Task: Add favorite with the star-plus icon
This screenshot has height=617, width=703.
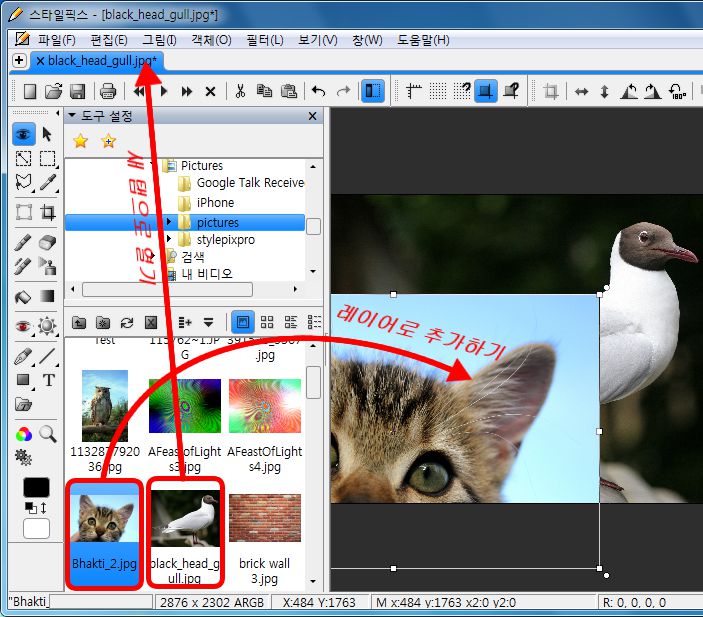Action: pos(108,141)
